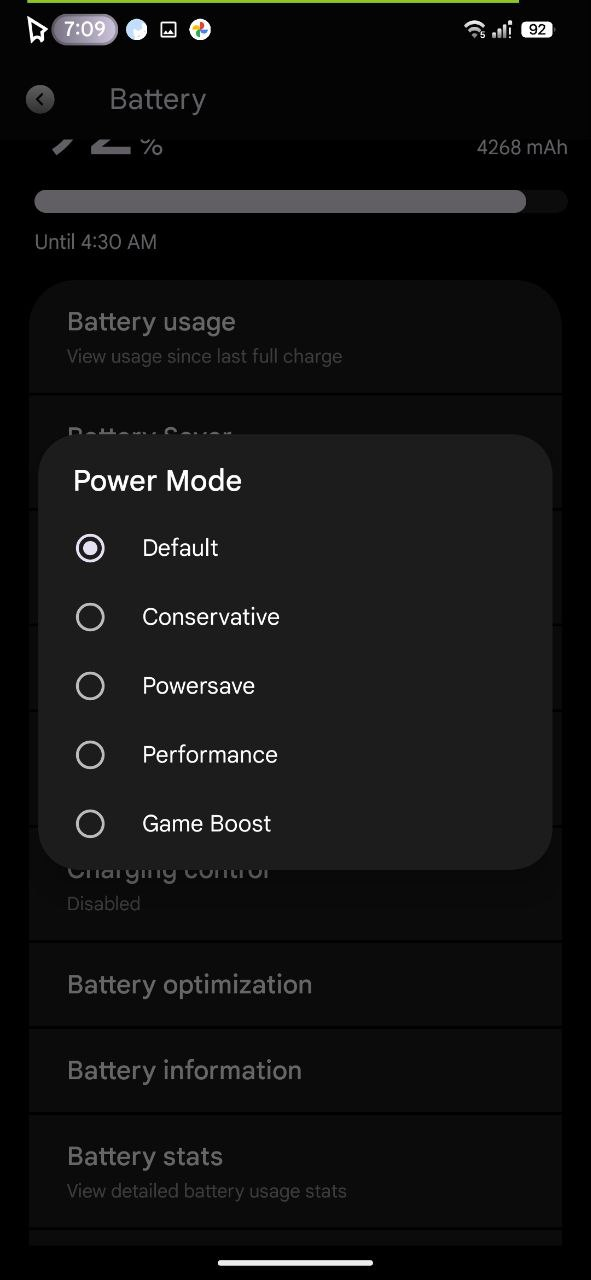Tap the battery charge progress bar
Screen dimensions: 591x1280
tap(300, 201)
